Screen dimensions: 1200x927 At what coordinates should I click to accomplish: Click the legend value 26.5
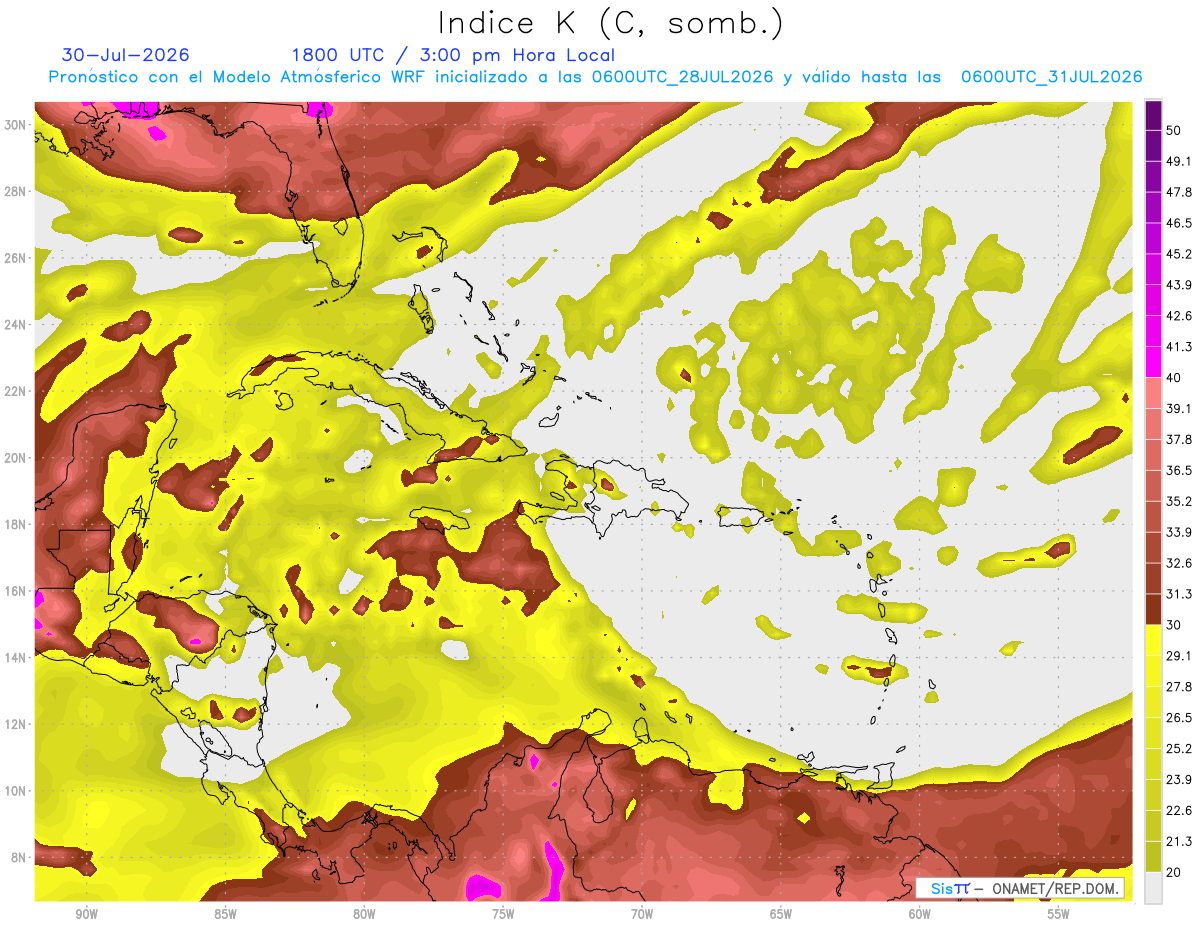point(1179,717)
